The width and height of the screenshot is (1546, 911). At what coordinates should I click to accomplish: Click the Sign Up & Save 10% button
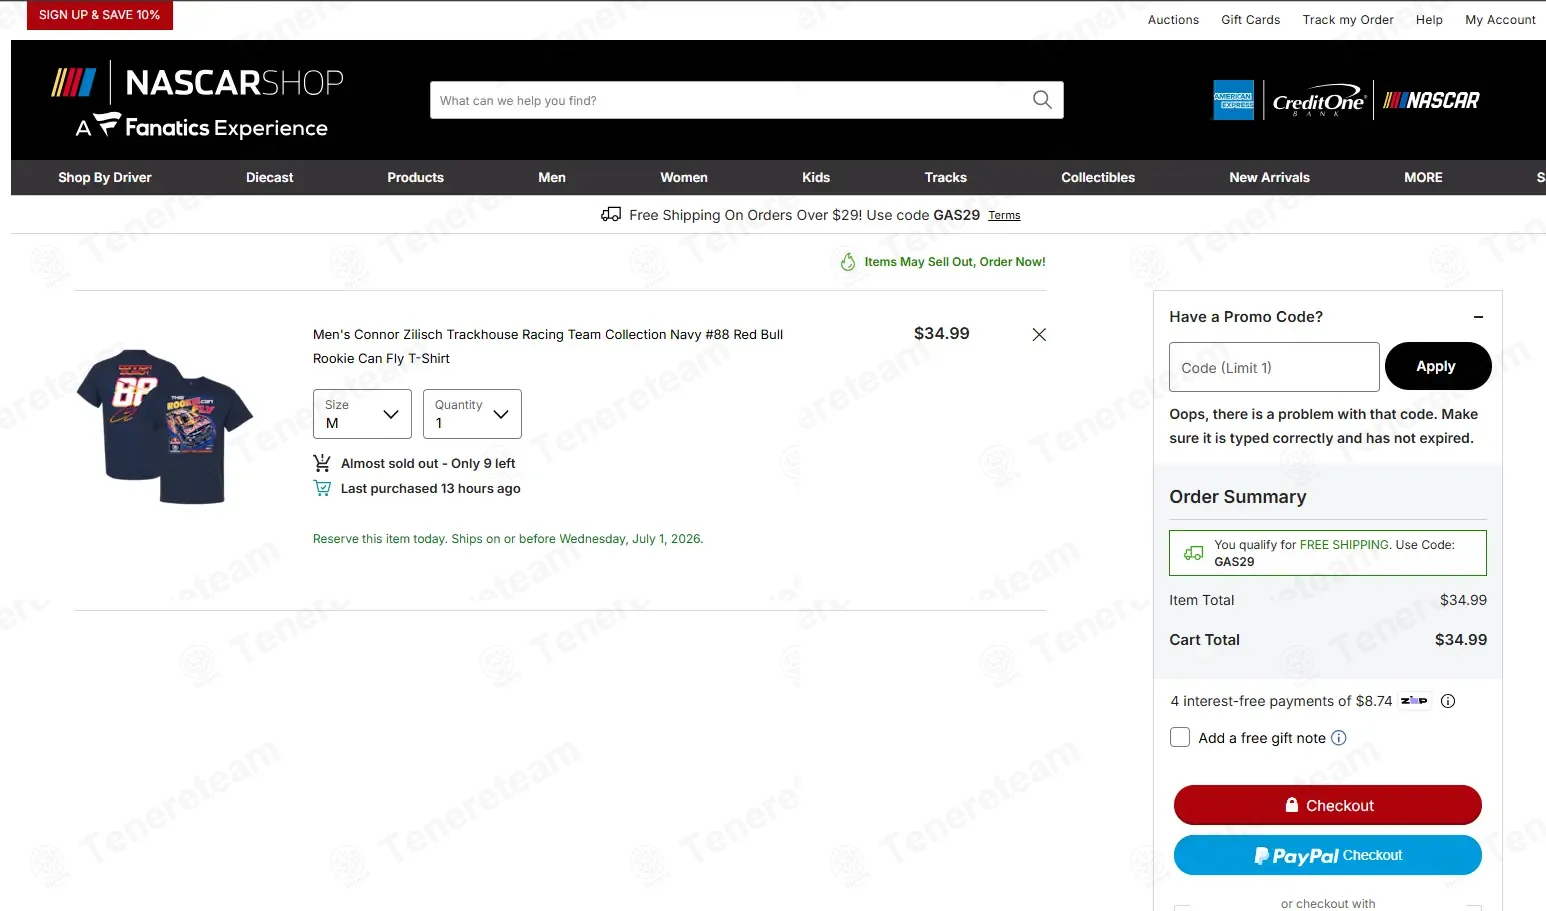point(100,15)
